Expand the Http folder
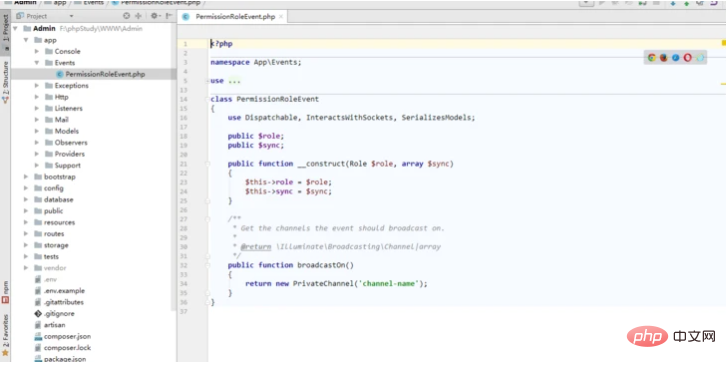 pyautogui.click(x=37, y=97)
